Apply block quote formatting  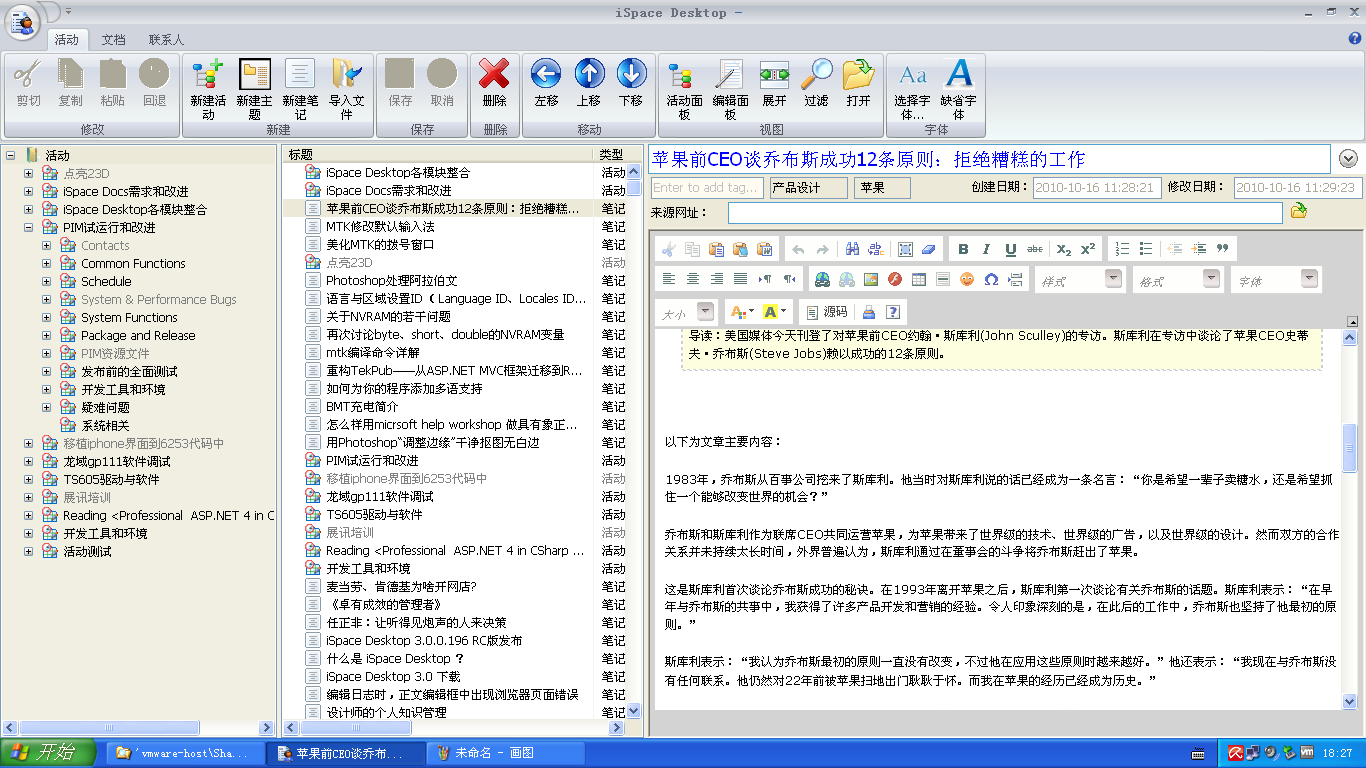click(x=1222, y=249)
